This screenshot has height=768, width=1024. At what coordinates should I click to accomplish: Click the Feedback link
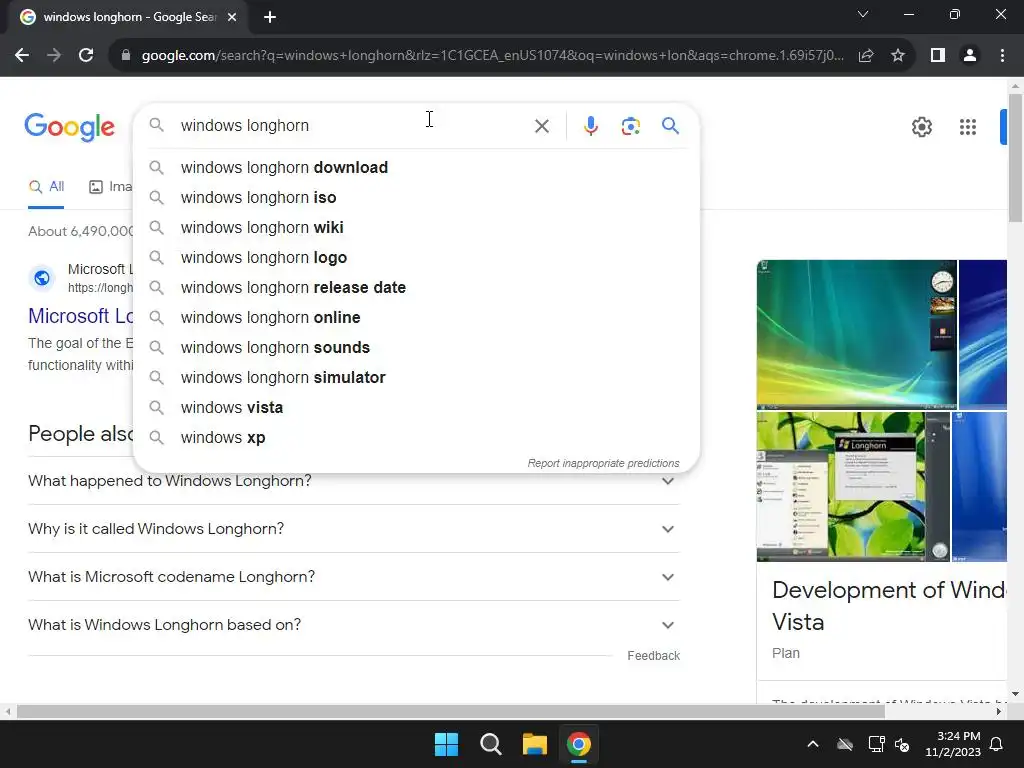click(653, 656)
